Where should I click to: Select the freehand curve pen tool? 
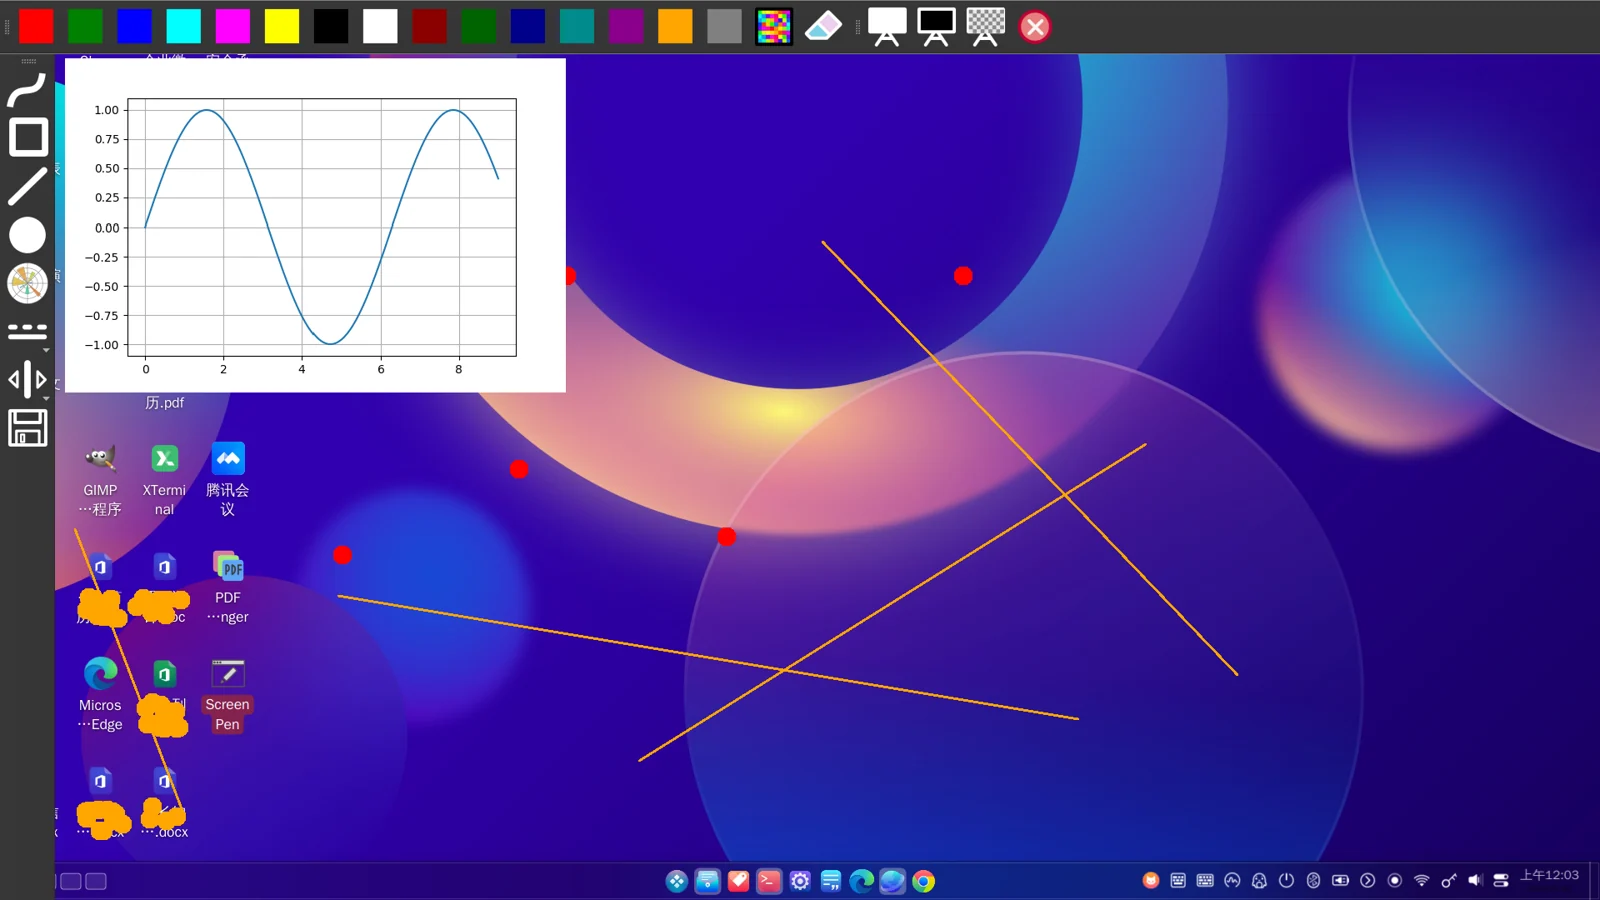click(27, 89)
